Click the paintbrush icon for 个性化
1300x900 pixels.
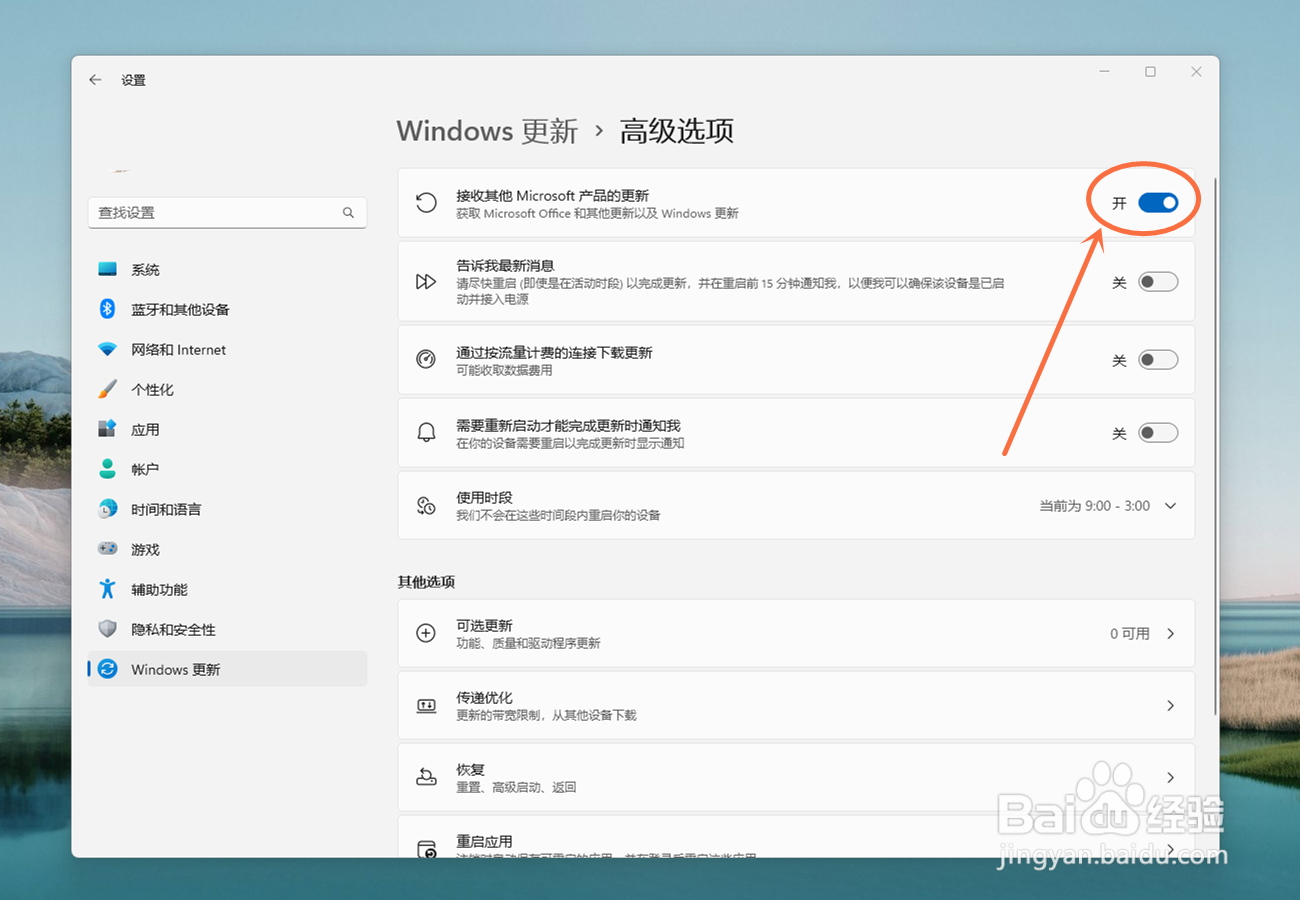coord(108,389)
